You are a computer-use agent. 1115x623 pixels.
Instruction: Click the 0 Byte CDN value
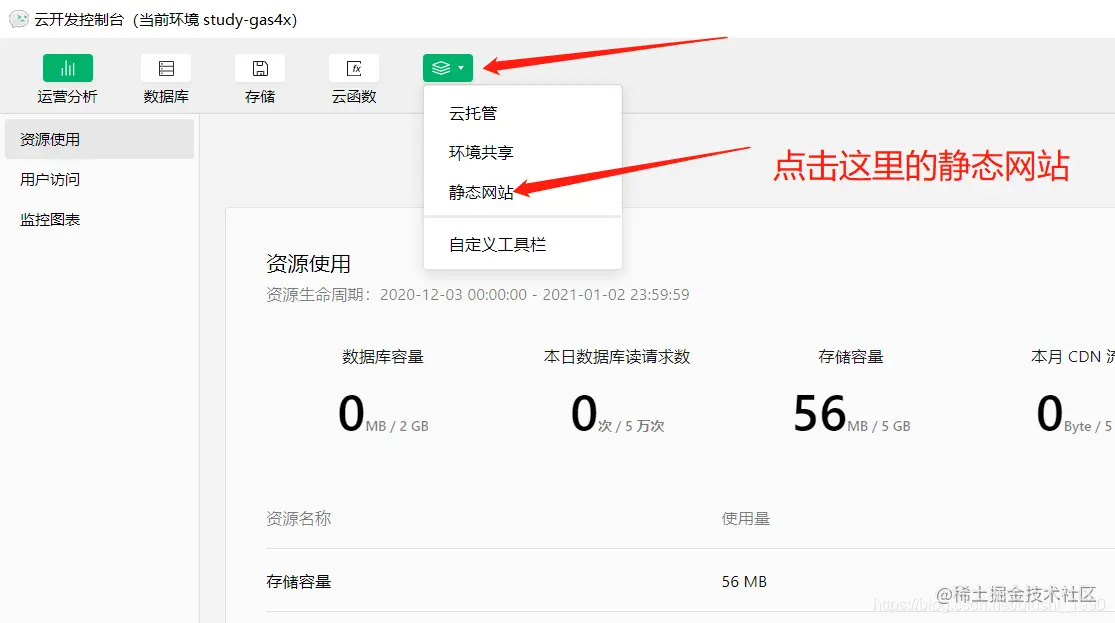(1074, 414)
